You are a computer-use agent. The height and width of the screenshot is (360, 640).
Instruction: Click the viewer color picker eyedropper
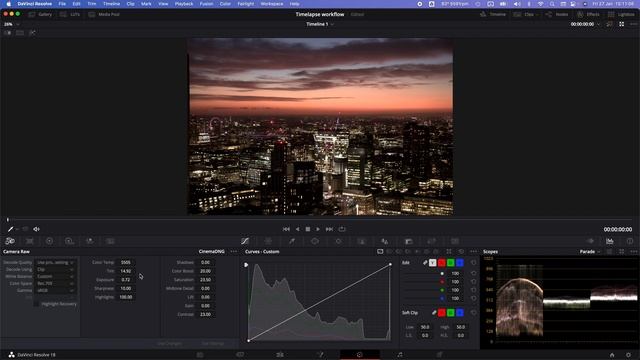[11, 229]
